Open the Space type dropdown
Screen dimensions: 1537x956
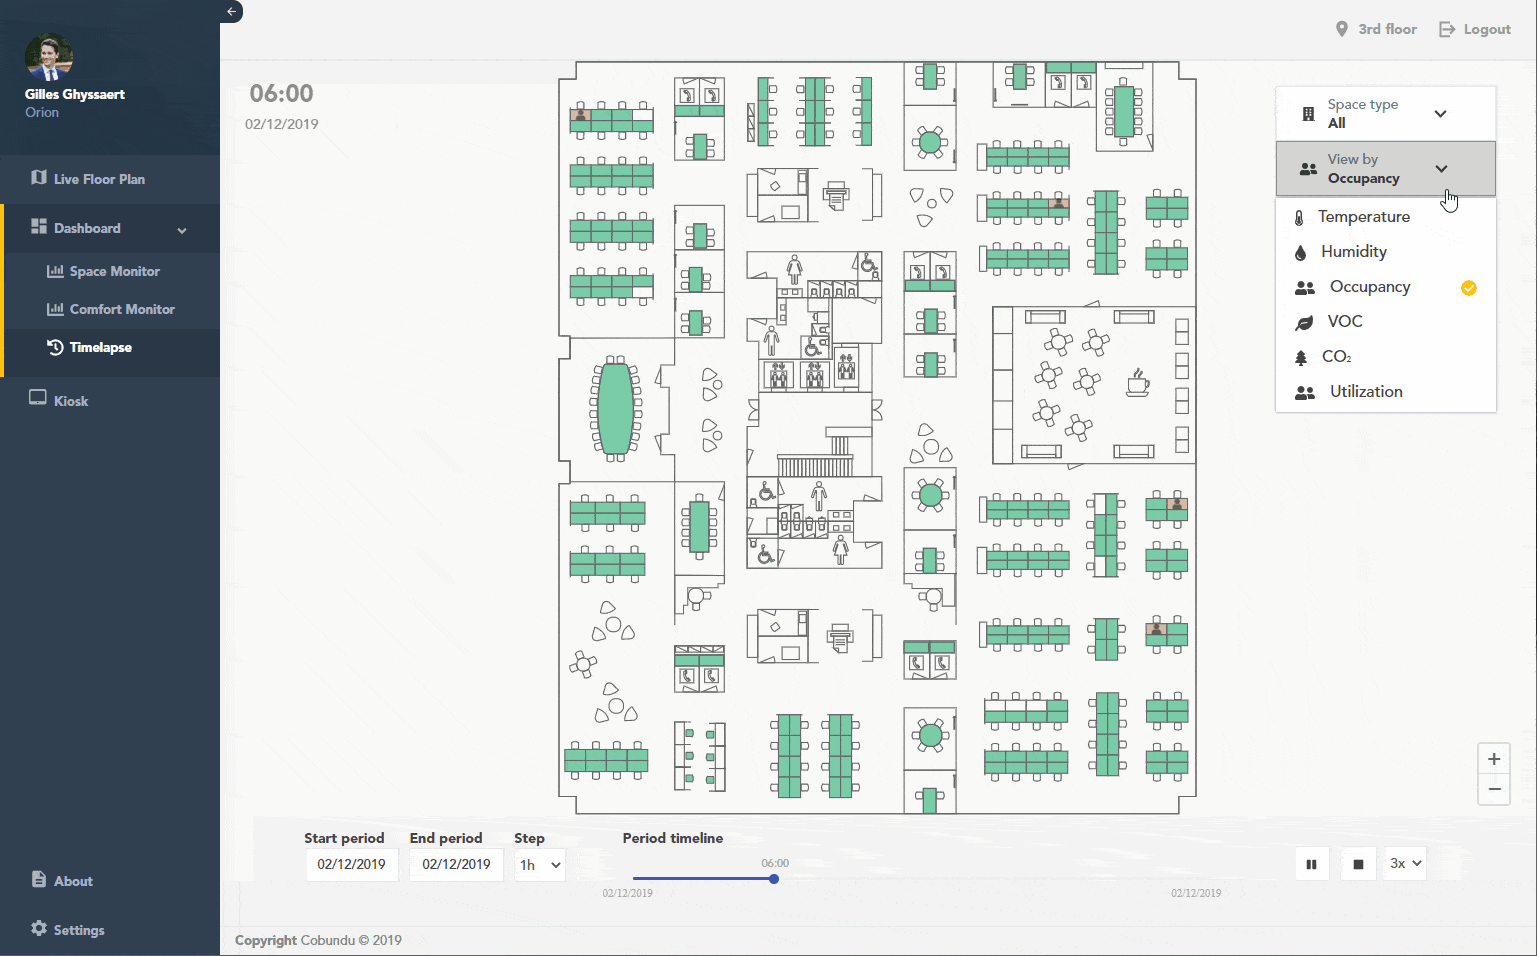tap(1385, 114)
